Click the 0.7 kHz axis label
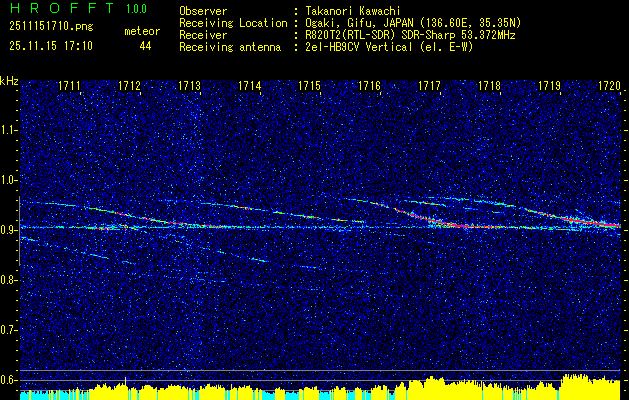 click(x=8, y=330)
